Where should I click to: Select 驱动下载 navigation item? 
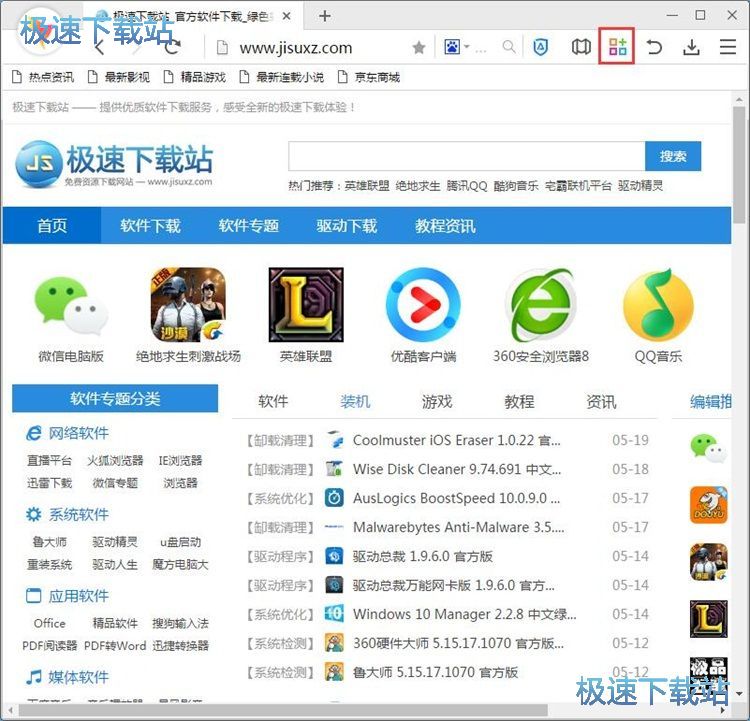[347, 225]
